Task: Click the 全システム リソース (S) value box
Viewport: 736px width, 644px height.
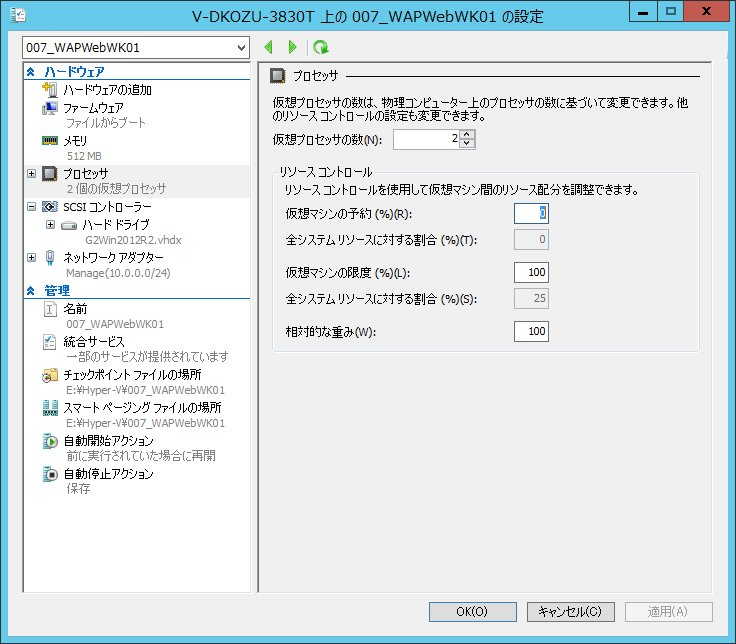Action: click(x=531, y=298)
